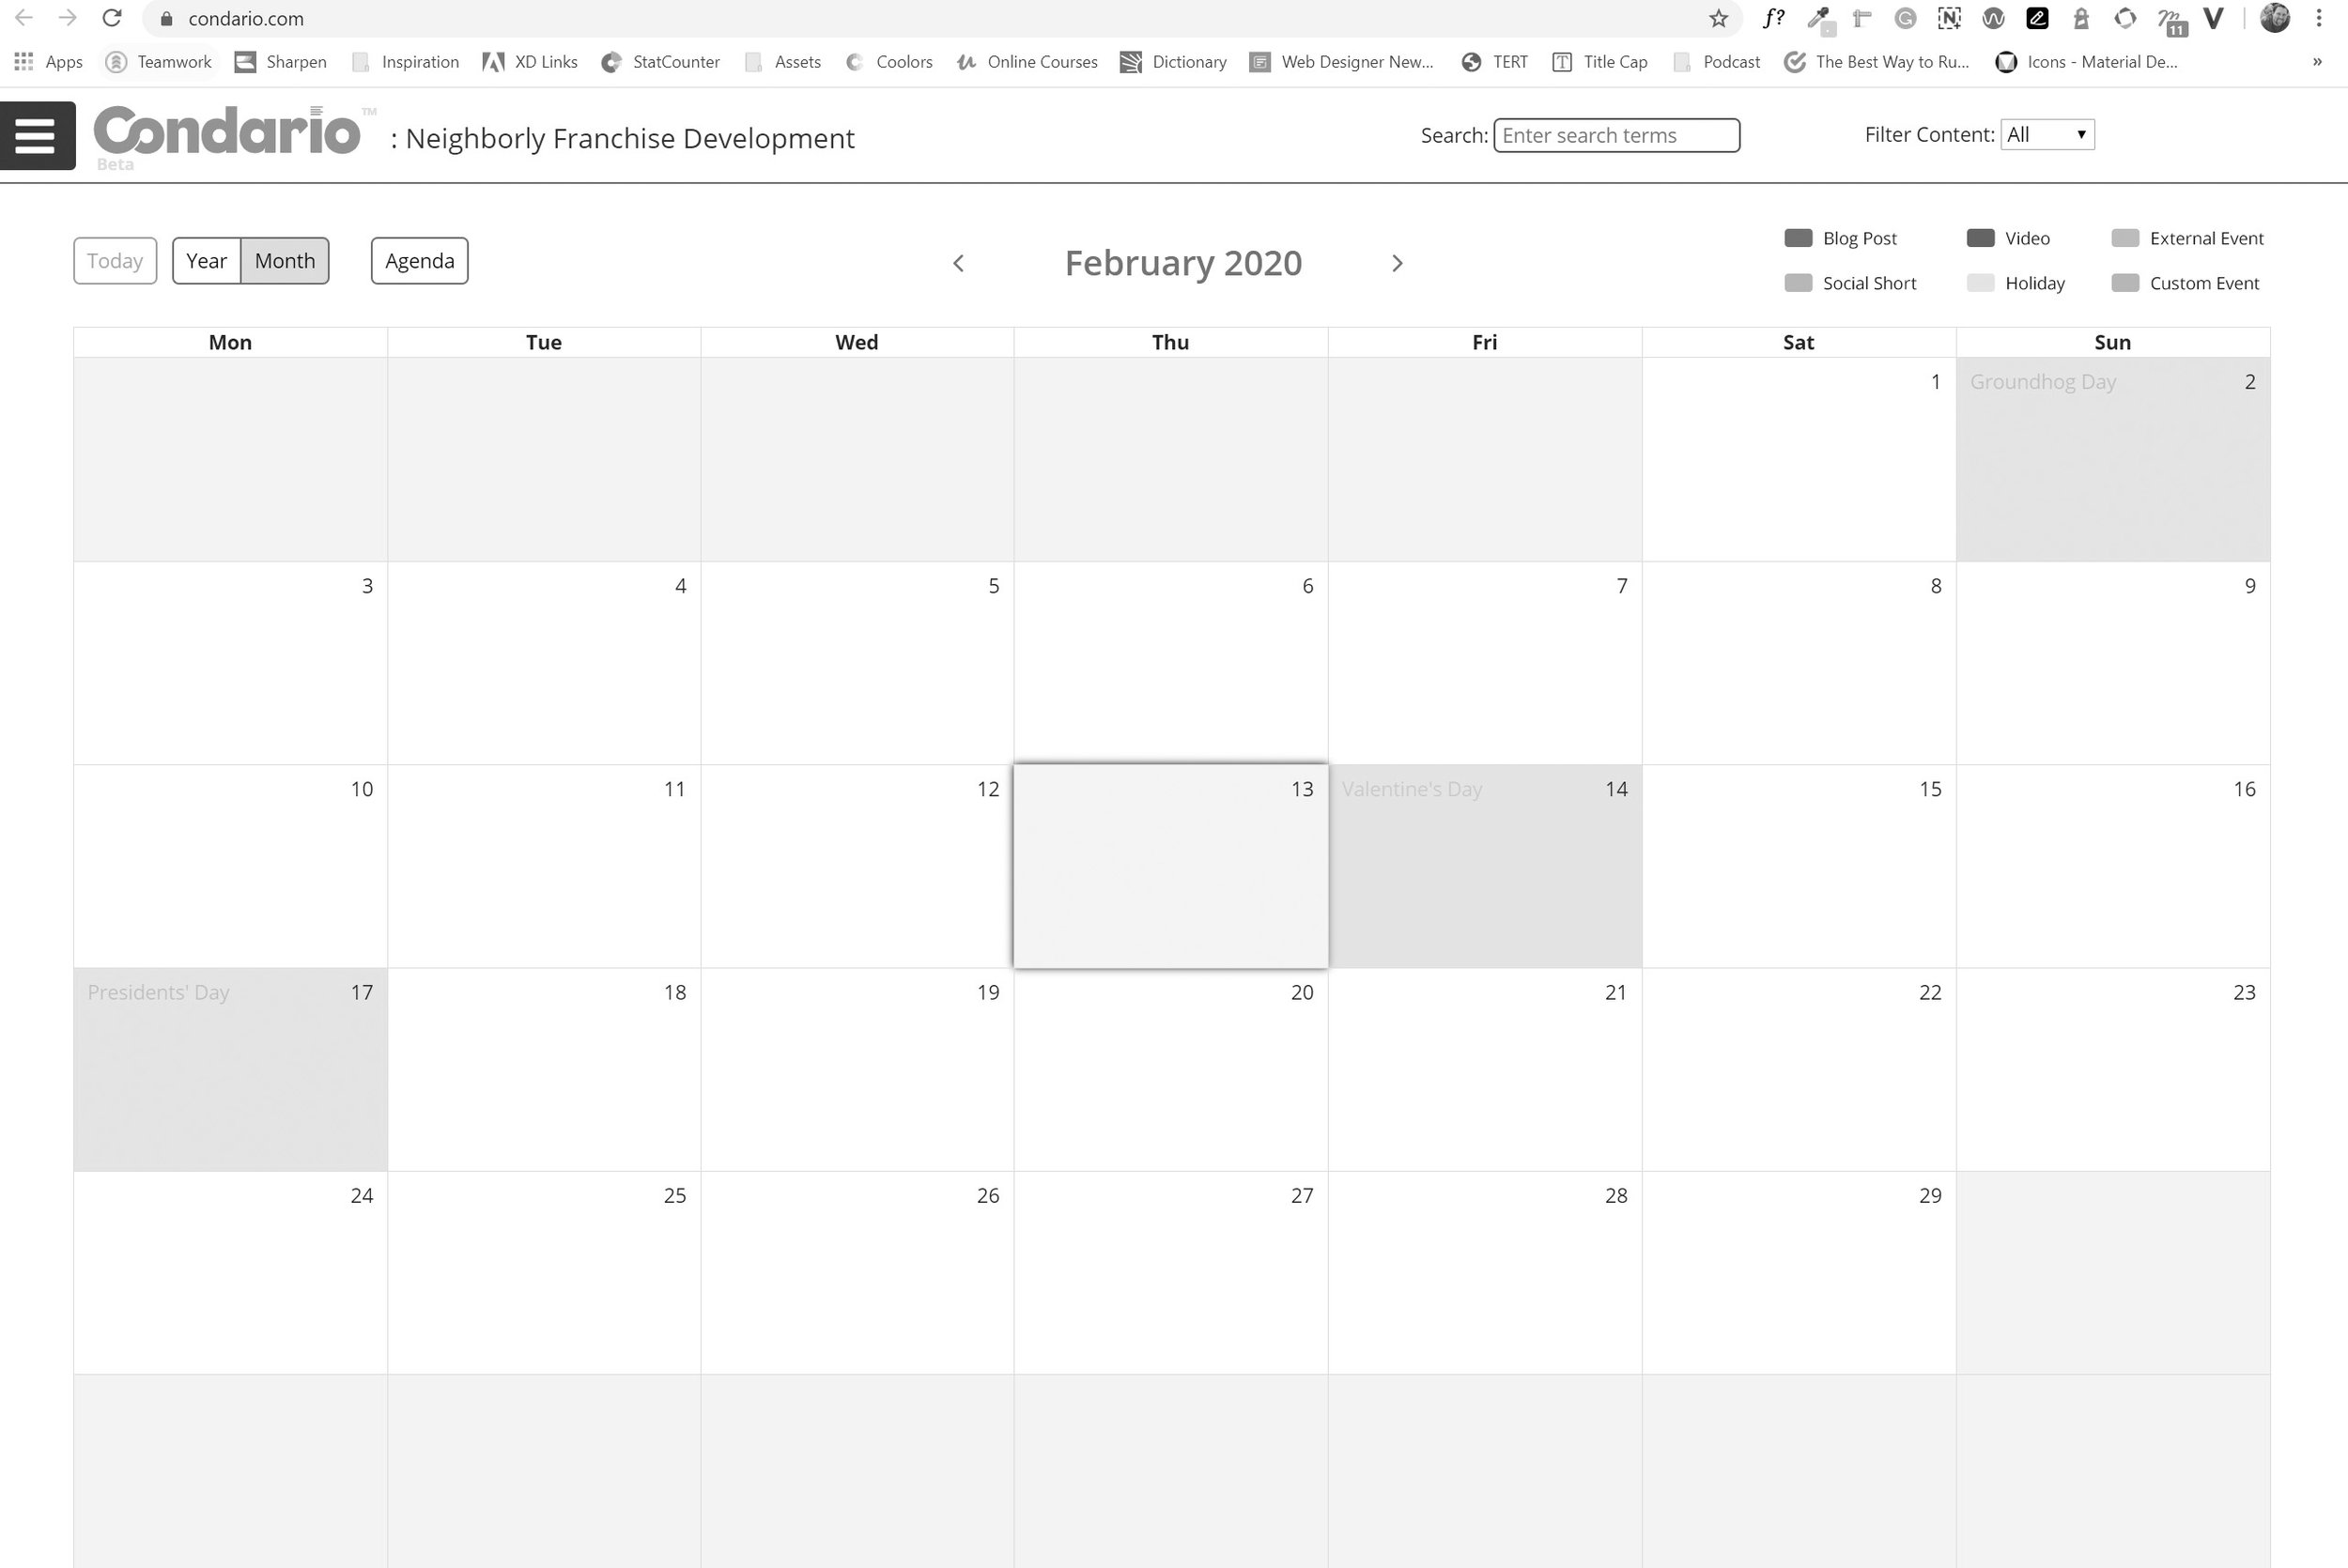Go to next month with right chevron
The width and height of the screenshot is (2348, 1568).
pyautogui.click(x=1397, y=263)
